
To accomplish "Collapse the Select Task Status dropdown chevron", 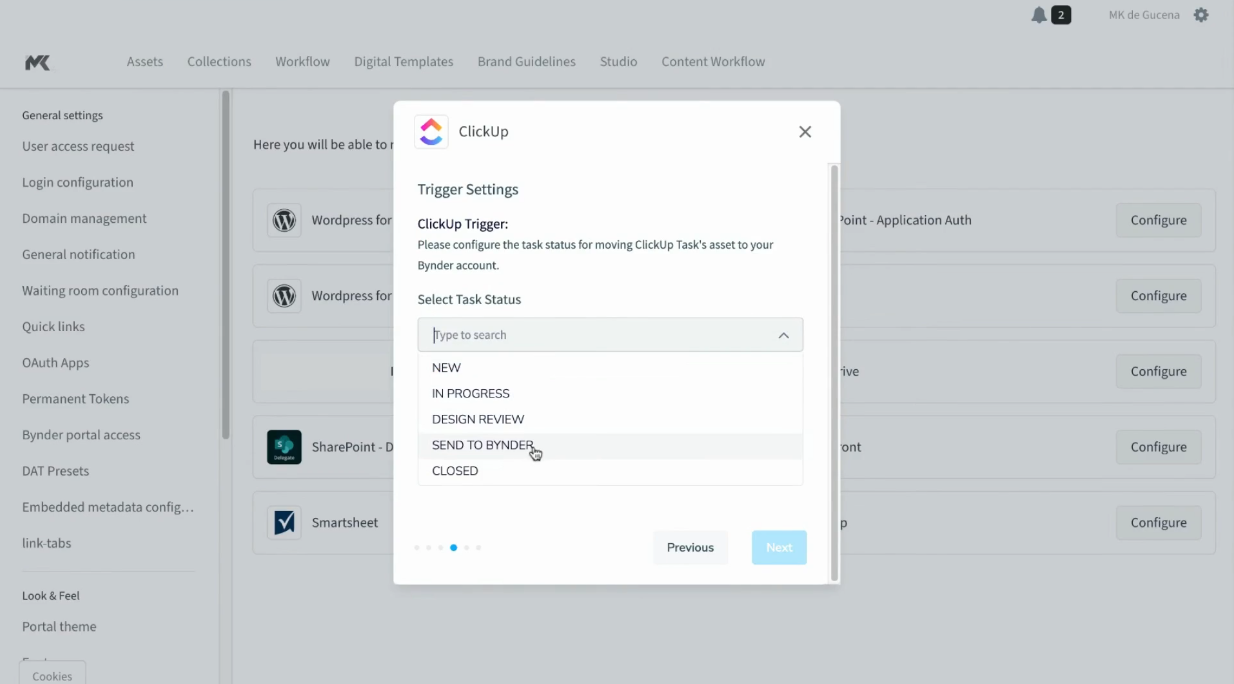I will pos(784,335).
